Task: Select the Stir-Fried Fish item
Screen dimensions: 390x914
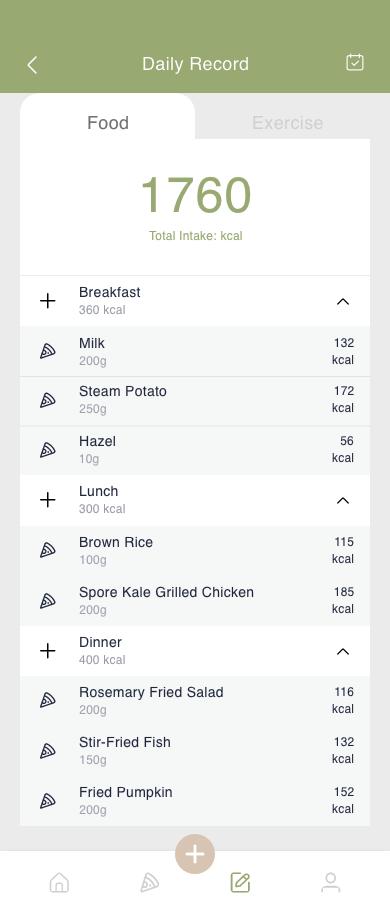Action: point(195,750)
